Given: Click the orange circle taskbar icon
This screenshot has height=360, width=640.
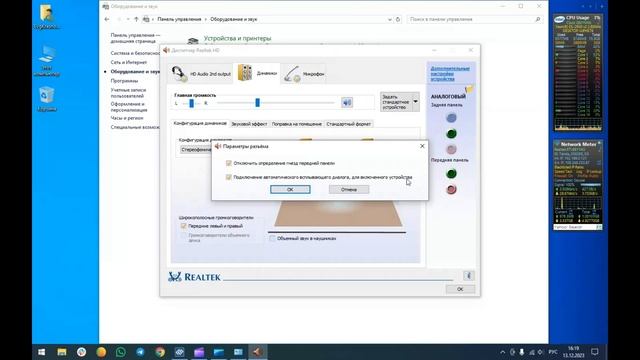Looking at the screenshot, I should tap(101, 352).
